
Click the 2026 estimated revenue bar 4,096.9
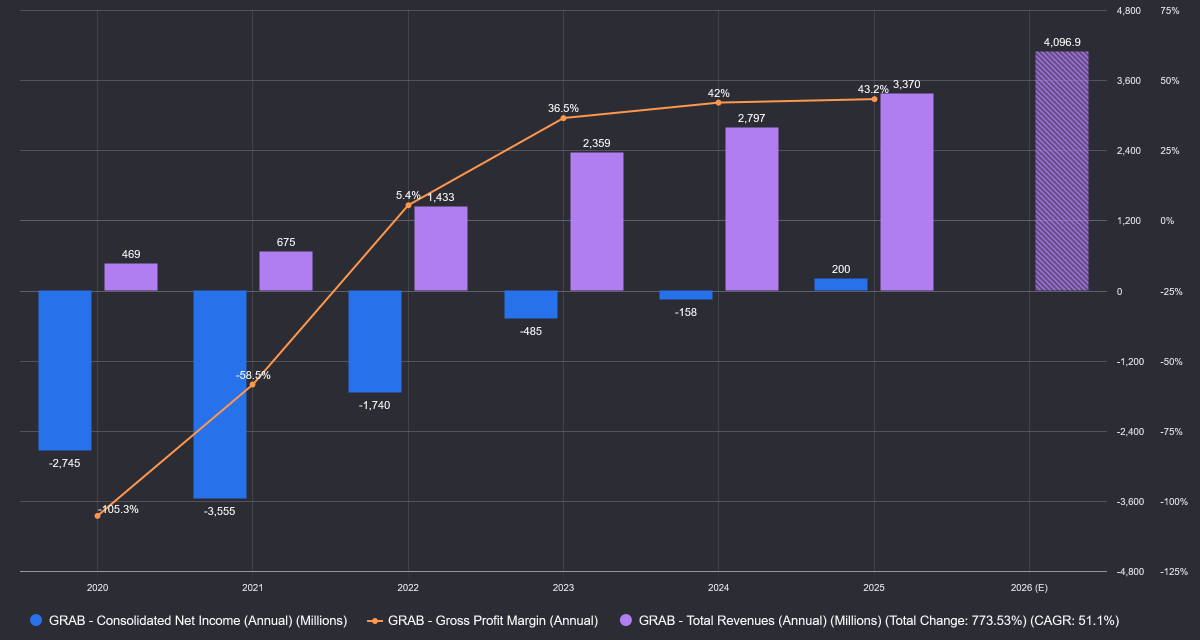pos(1062,171)
